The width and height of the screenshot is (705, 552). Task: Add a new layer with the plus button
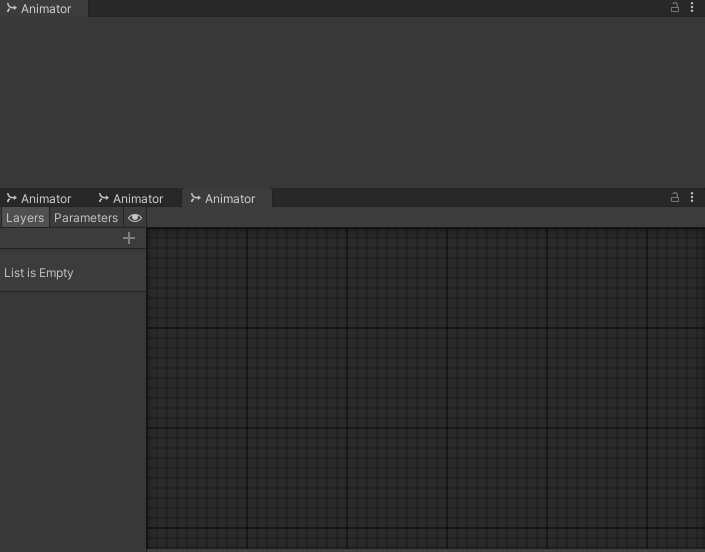pos(129,238)
